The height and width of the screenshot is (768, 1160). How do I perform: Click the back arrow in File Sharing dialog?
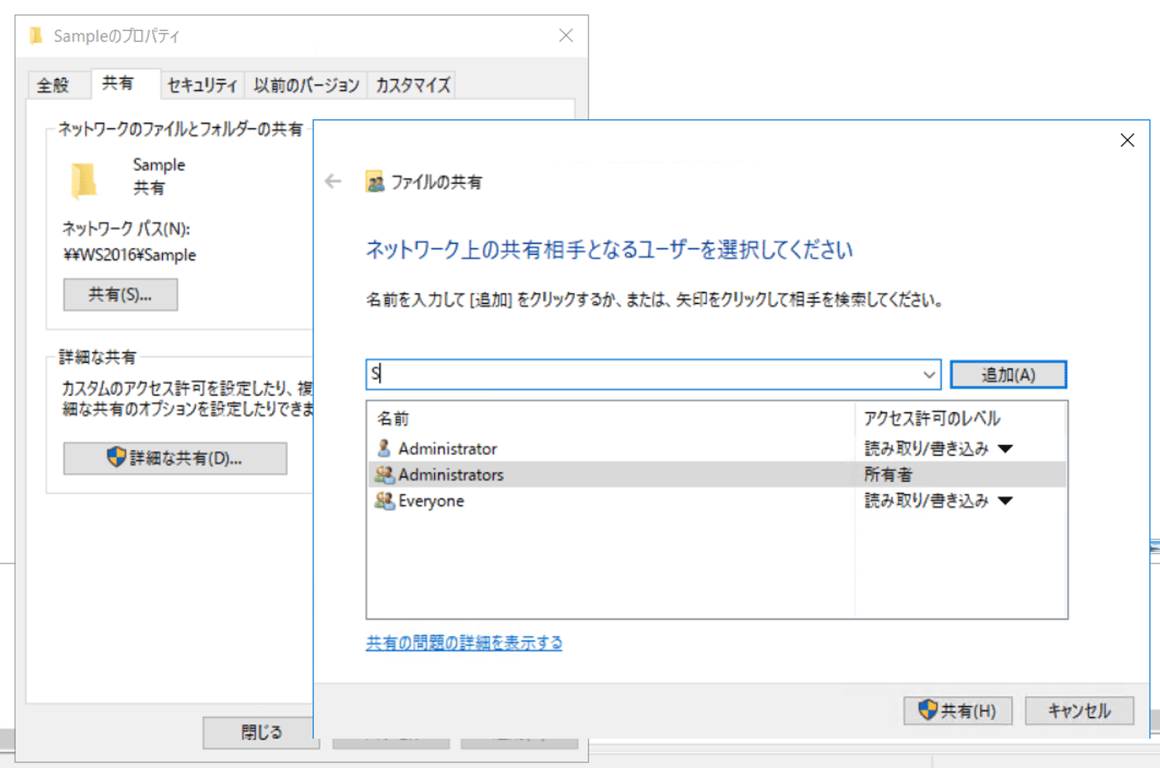[x=333, y=181]
